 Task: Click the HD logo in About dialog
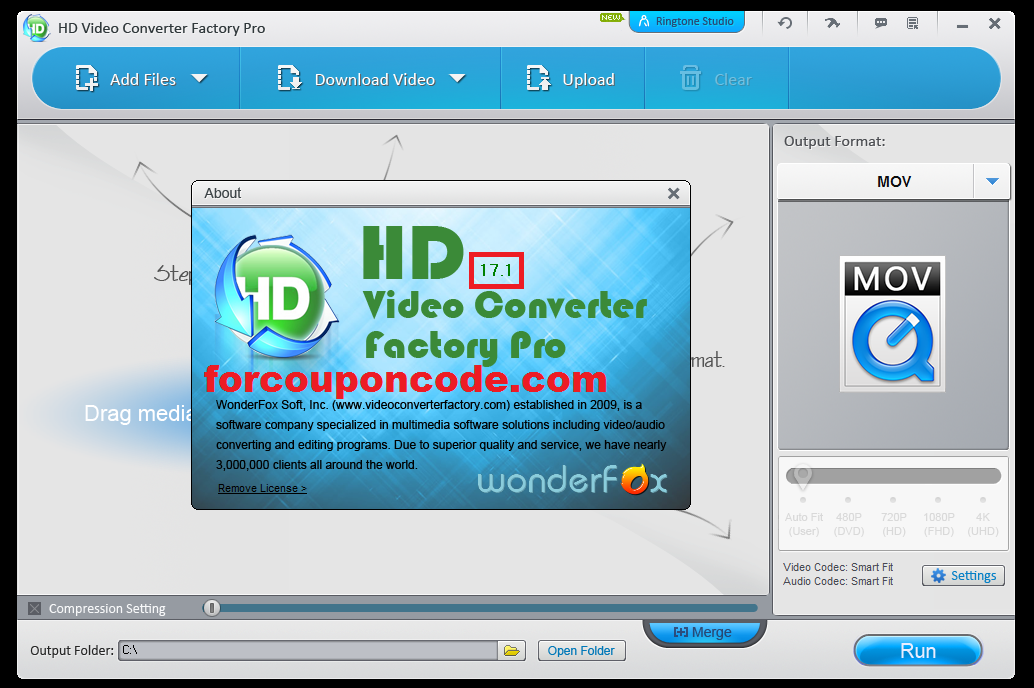pos(276,296)
